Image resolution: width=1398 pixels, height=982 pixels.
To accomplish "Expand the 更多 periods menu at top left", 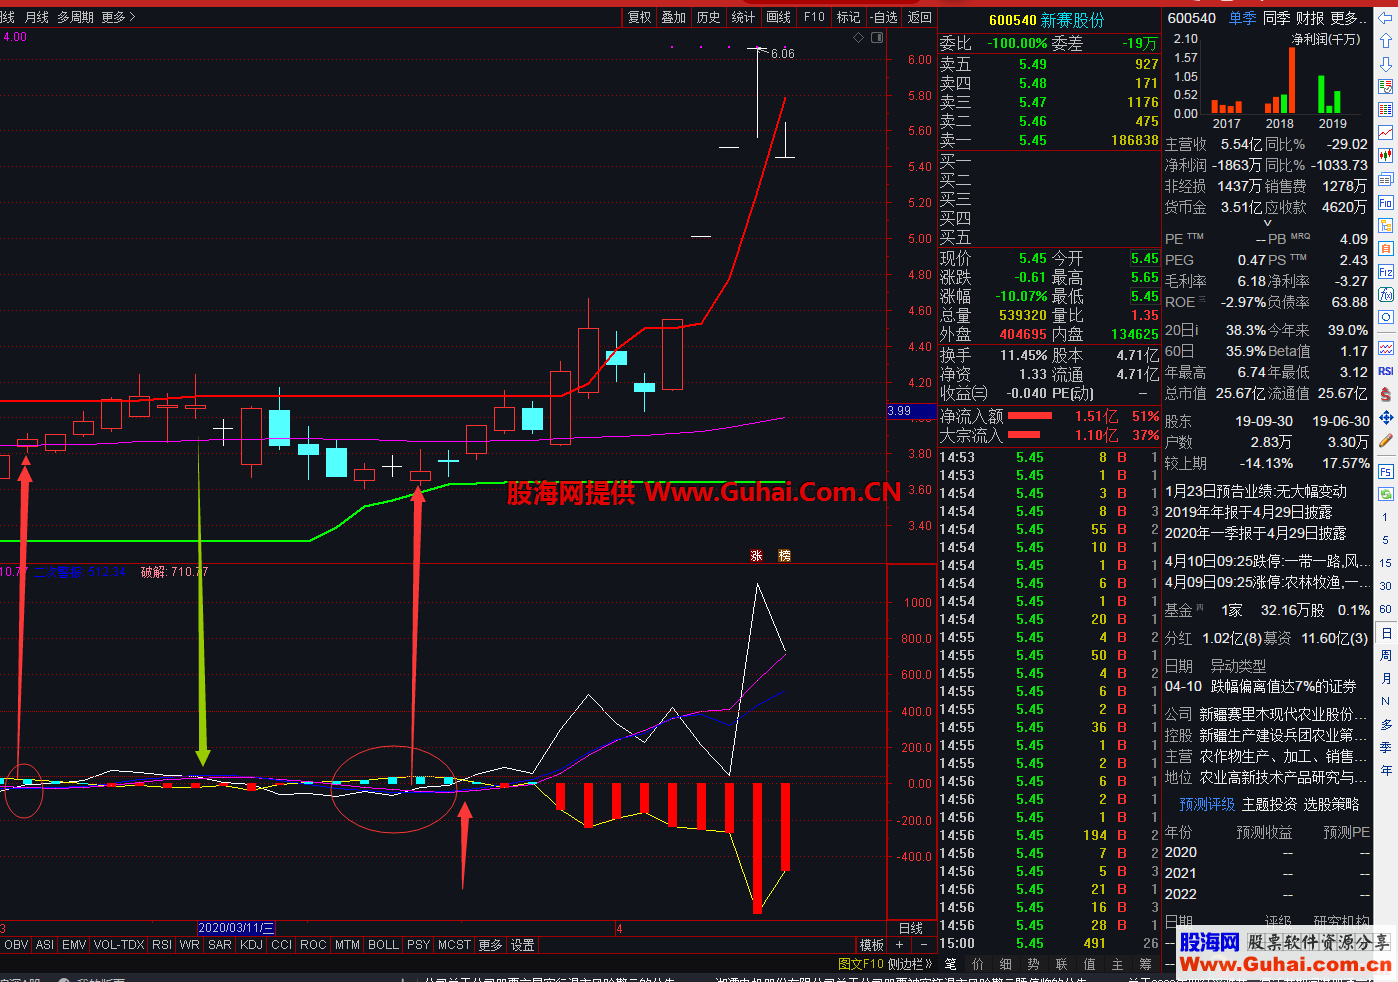I will pos(118,17).
